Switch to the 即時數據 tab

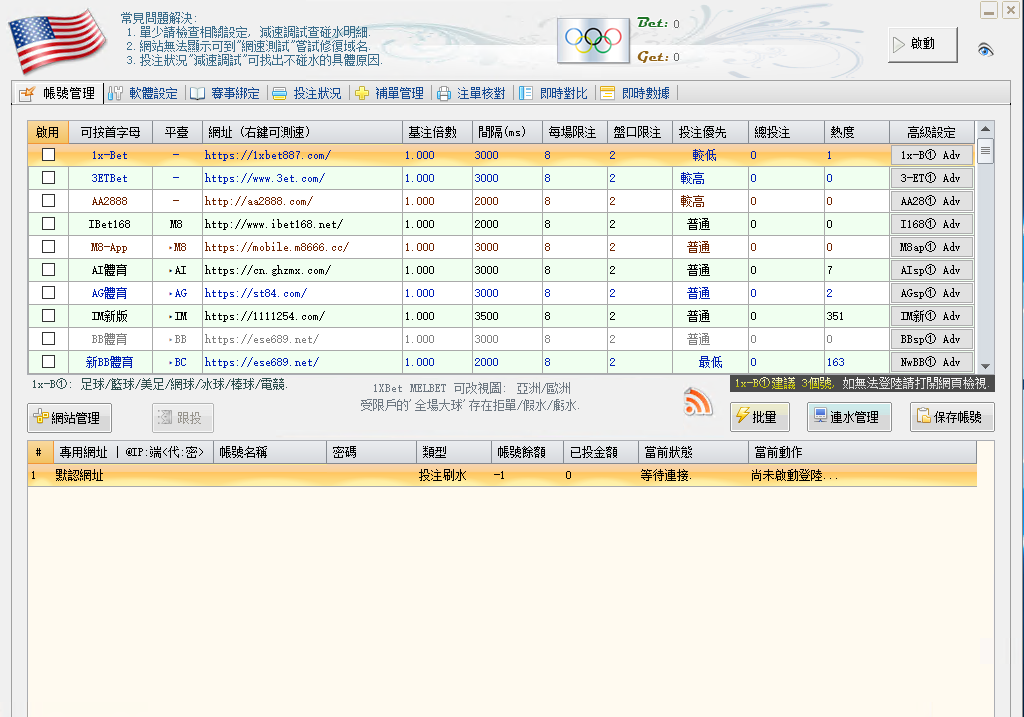[x=636, y=93]
